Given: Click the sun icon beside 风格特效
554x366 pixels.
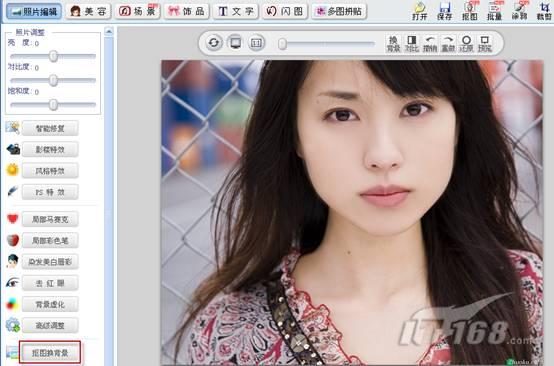Looking at the screenshot, I should (x=13, y=170).
